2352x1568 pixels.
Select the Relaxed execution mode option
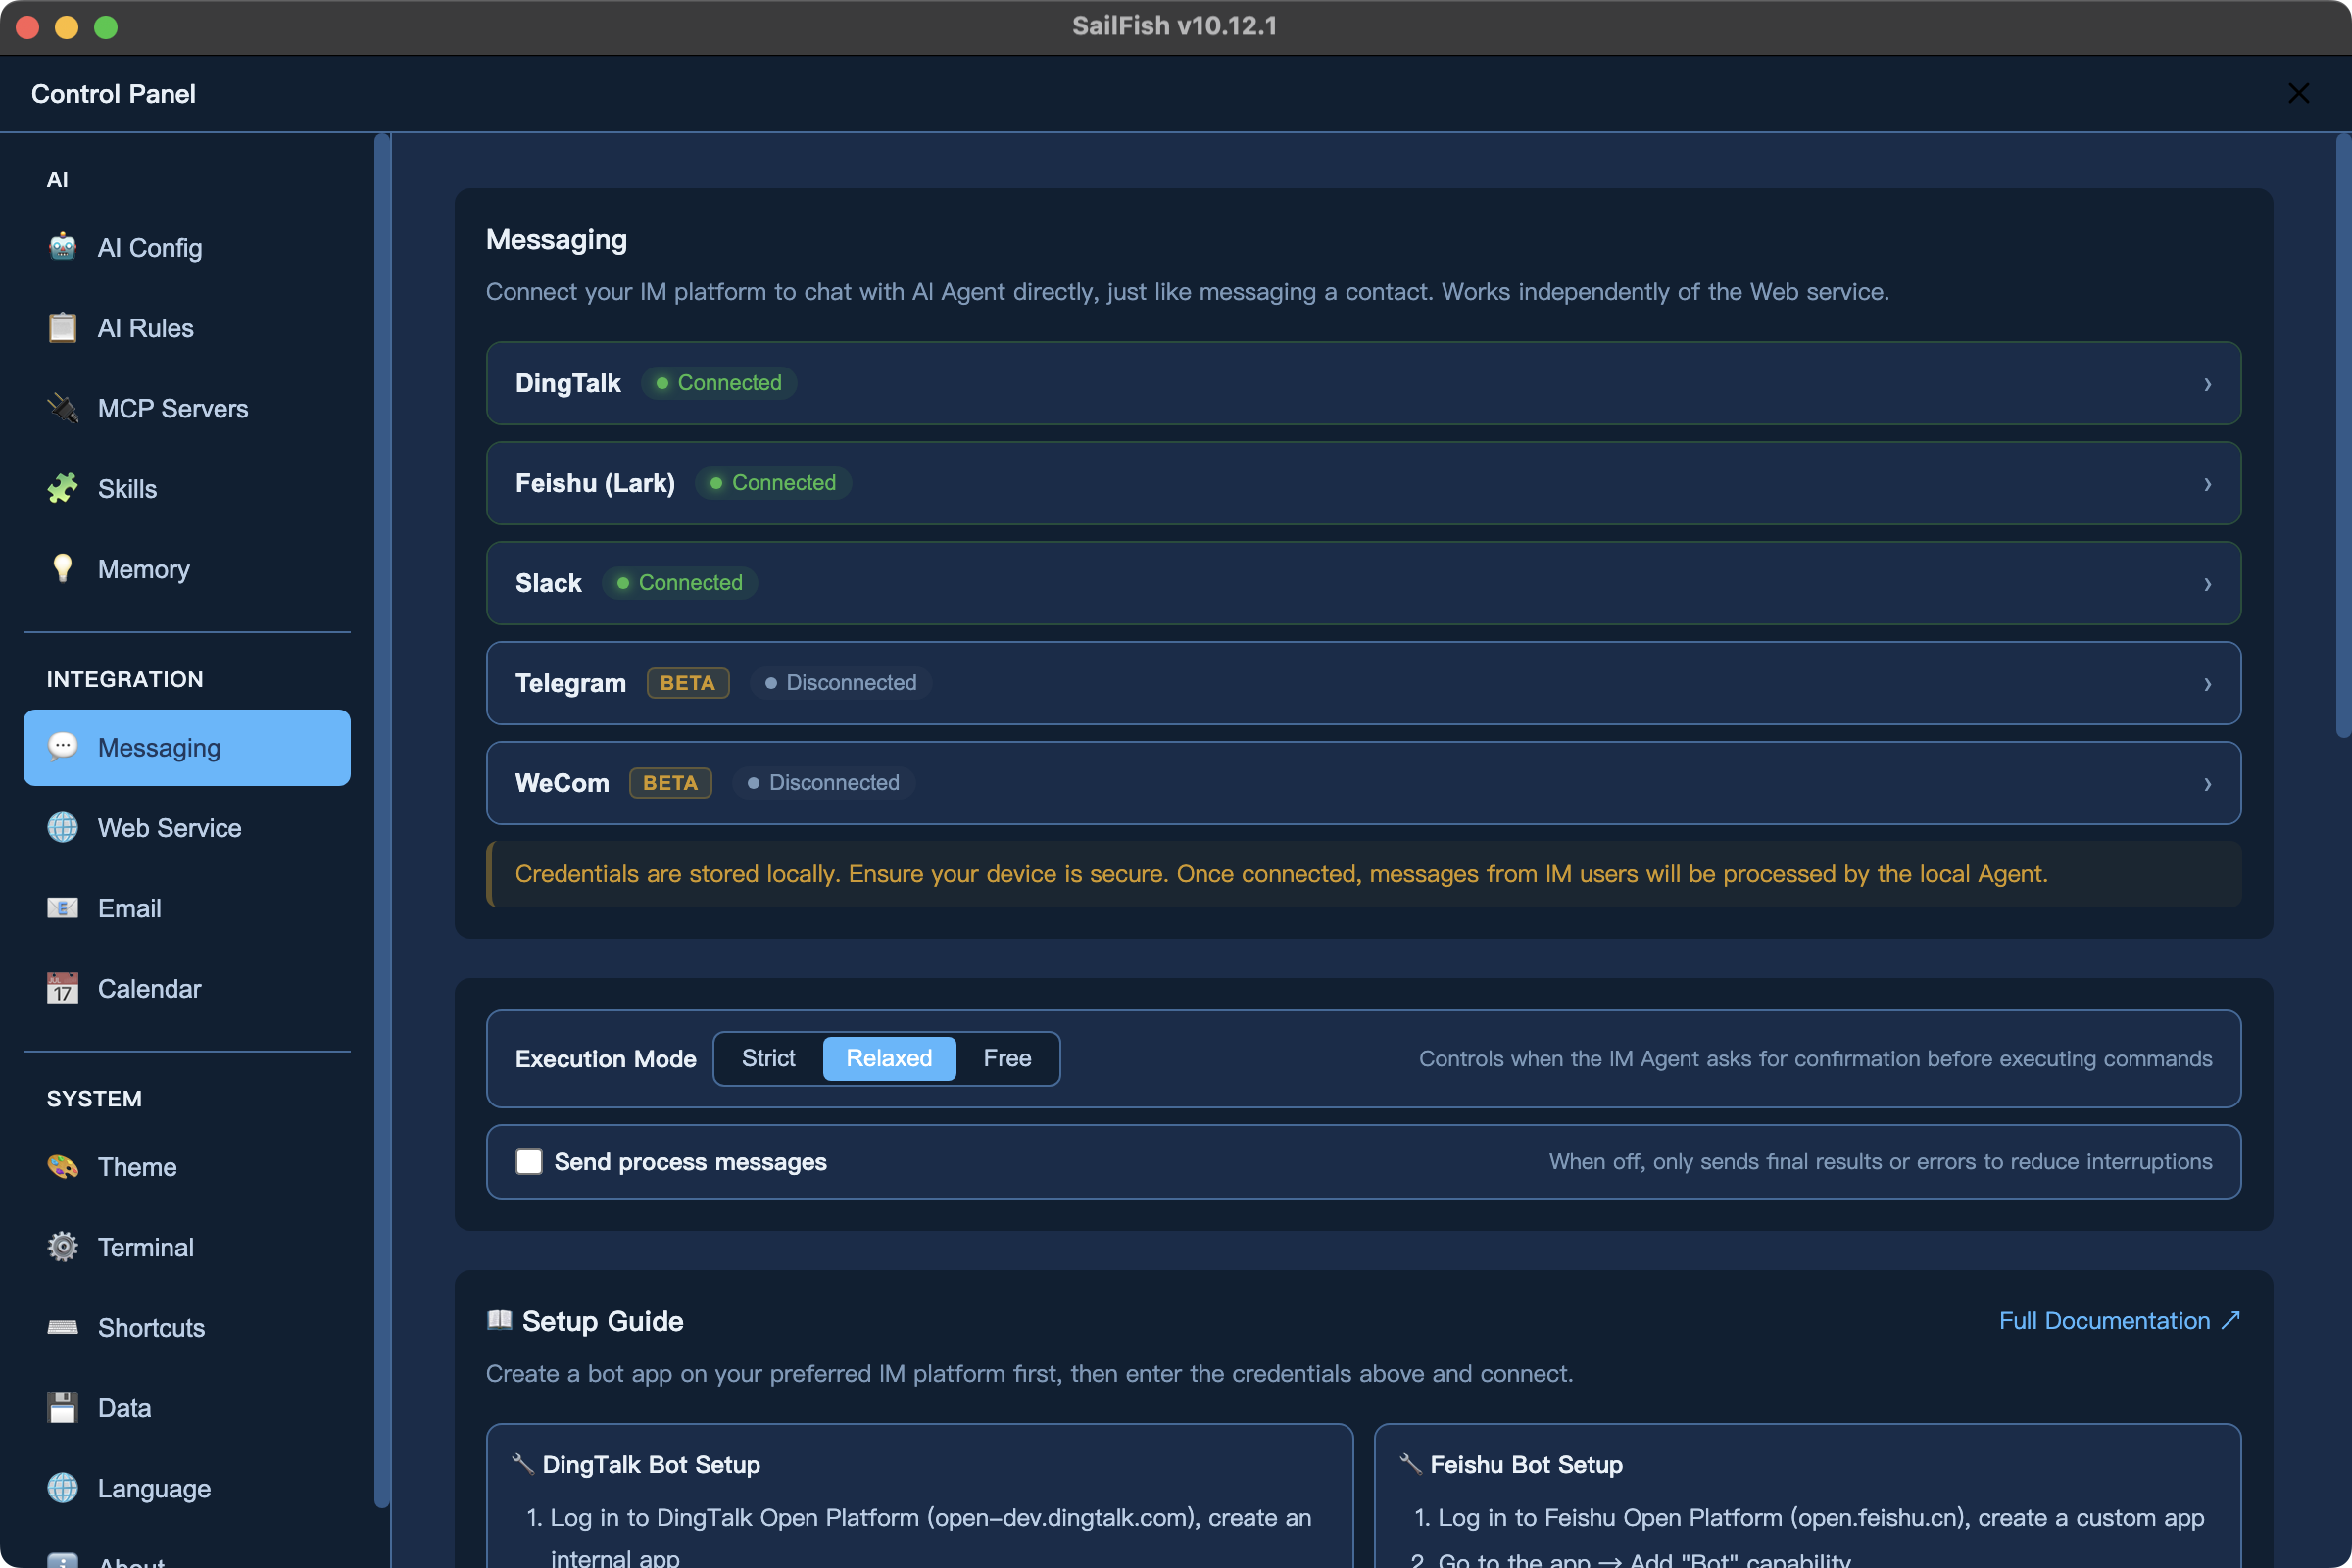(888, 1058)
